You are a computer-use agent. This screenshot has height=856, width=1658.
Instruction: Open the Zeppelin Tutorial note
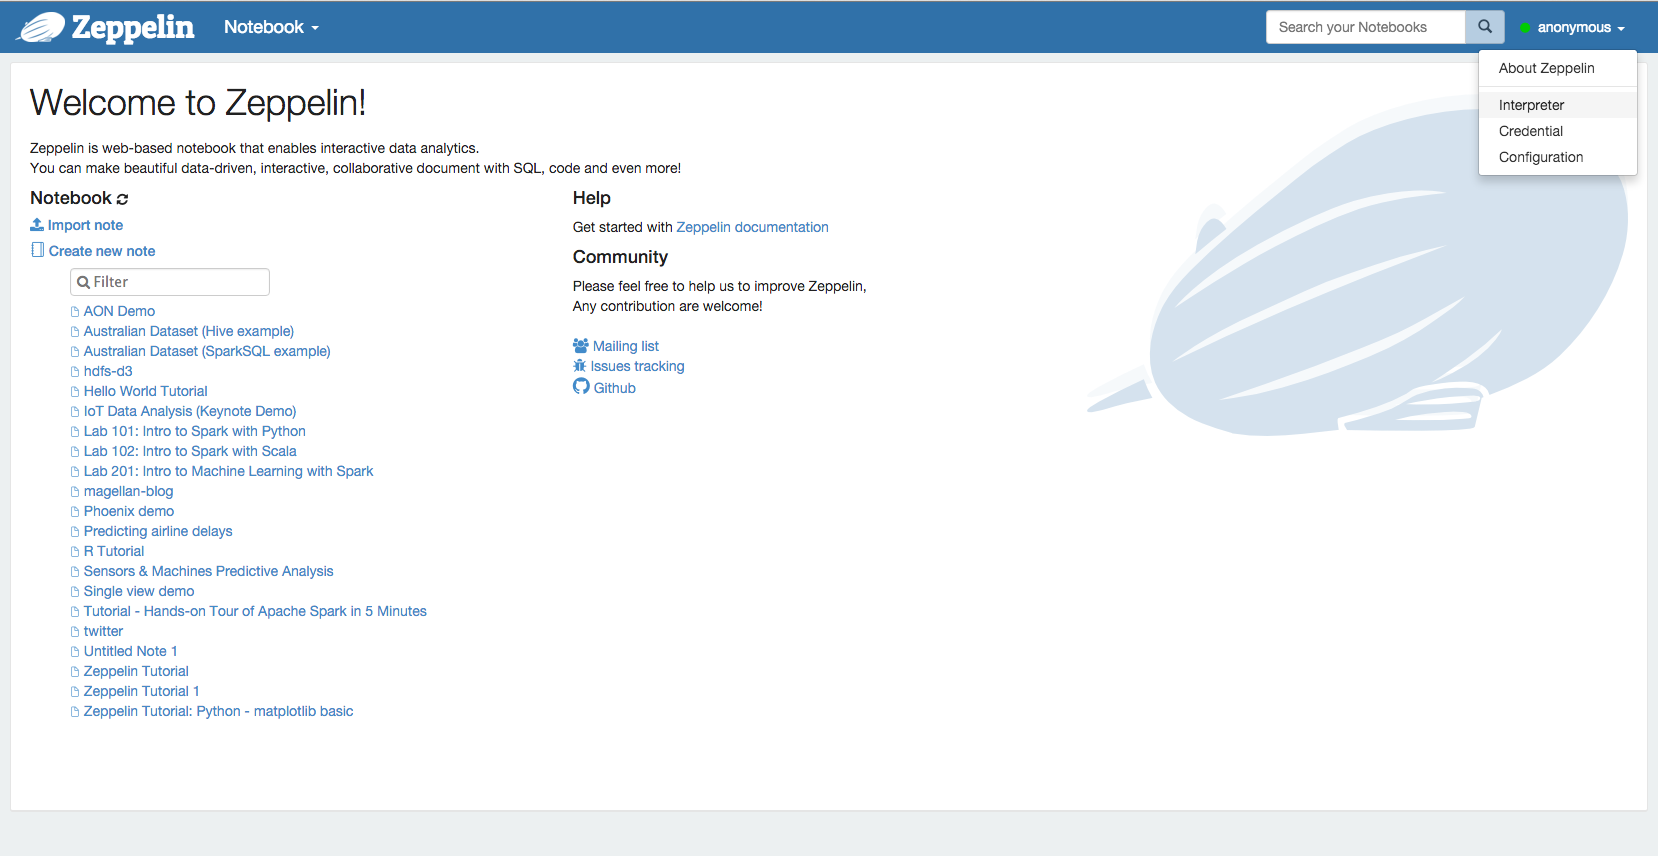(x=136, y=671)
